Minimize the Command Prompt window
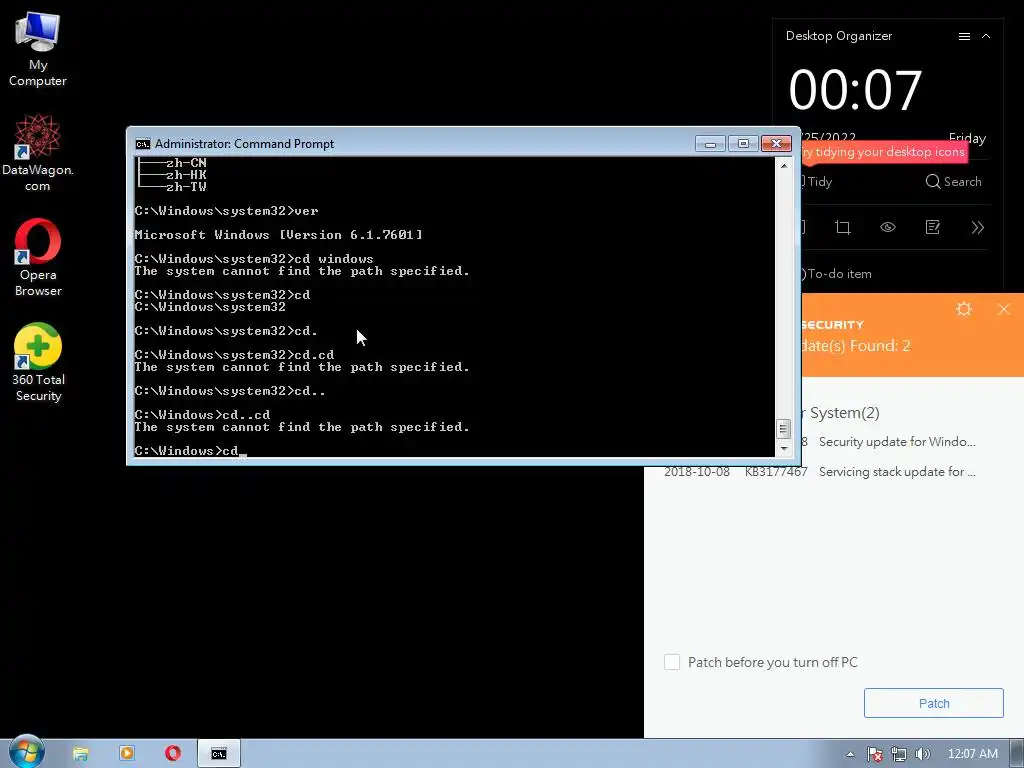Image resolution: width=1024 pixels, height=768 pixels. 710,144
